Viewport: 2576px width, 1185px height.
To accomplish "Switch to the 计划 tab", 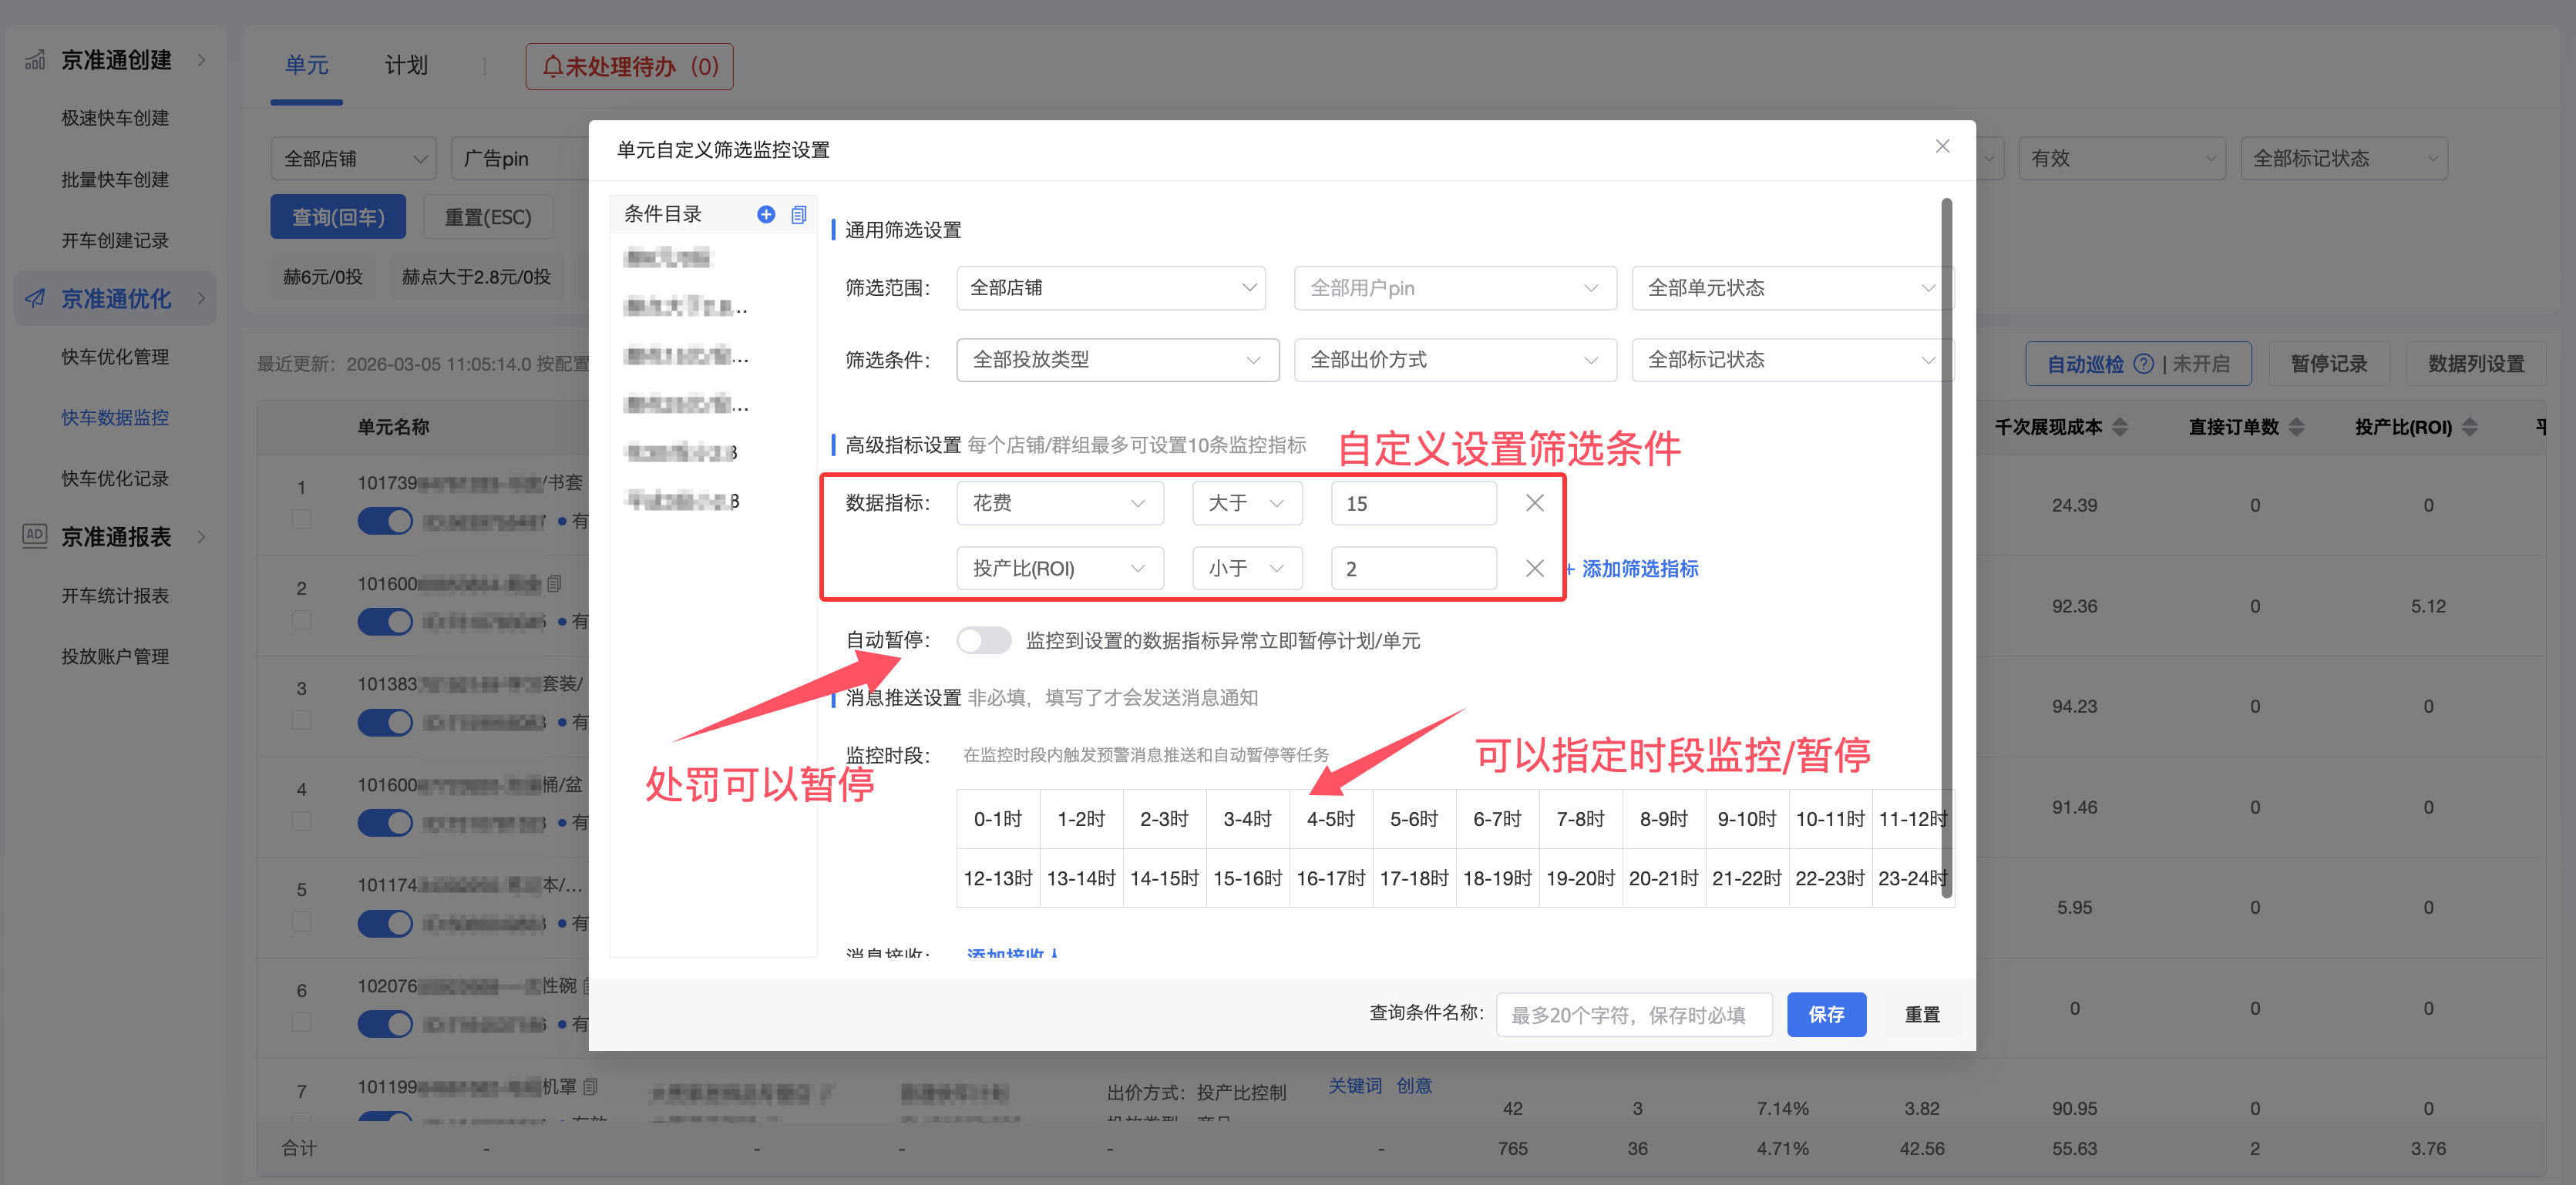I will 406,66.
